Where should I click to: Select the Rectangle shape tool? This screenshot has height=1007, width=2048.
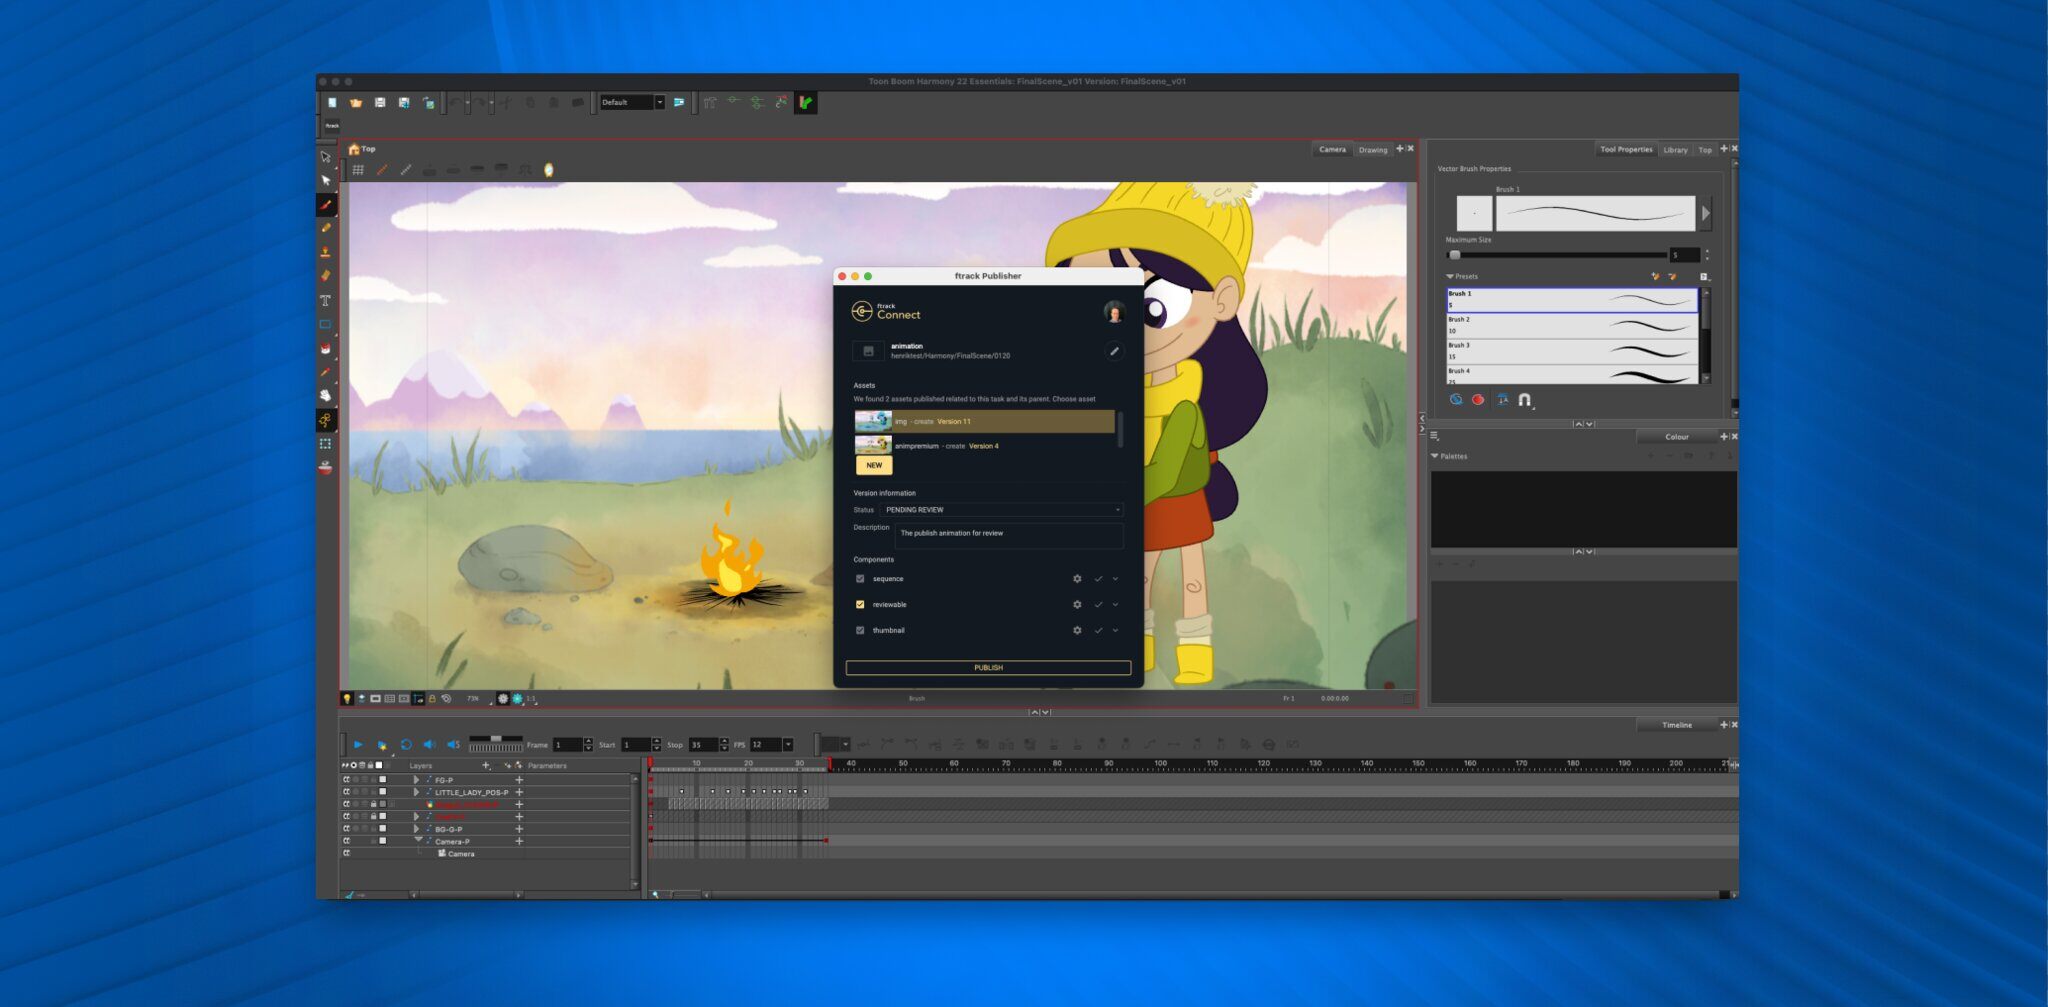(326, 325)
